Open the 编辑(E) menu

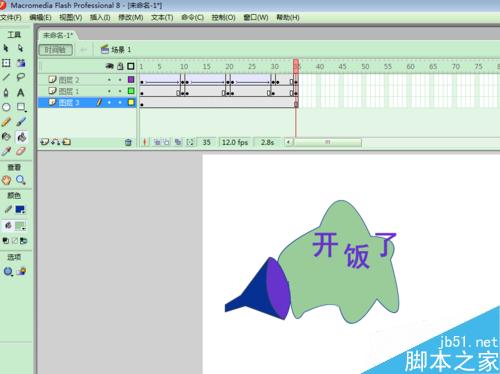click(x=40, y=17)
